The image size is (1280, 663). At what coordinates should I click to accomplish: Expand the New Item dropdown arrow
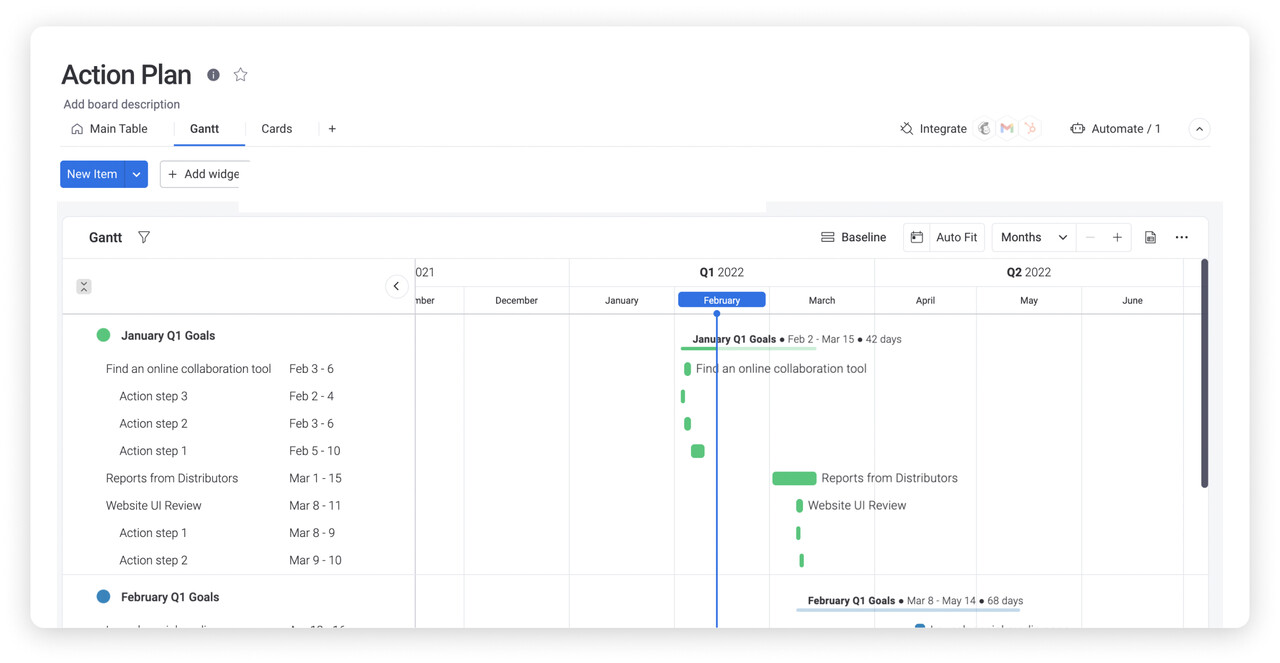coord(137,174)
